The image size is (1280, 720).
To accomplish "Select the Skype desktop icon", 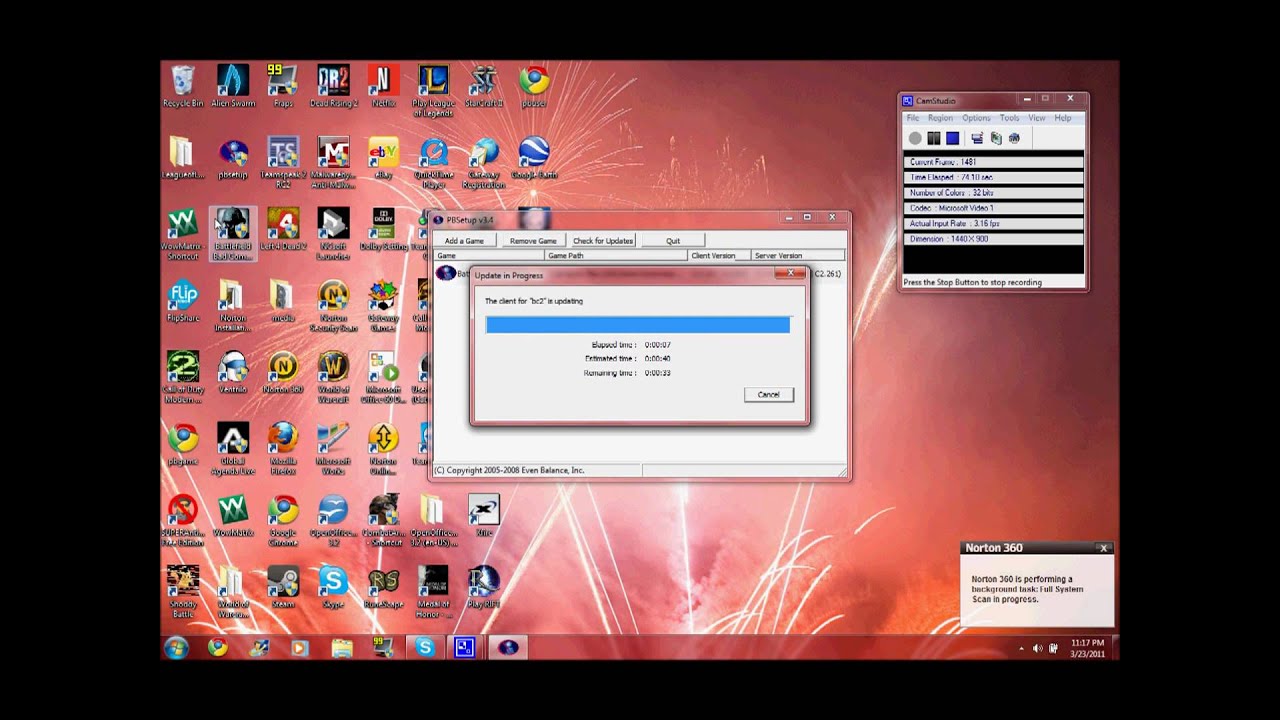I will coord(333,588).
